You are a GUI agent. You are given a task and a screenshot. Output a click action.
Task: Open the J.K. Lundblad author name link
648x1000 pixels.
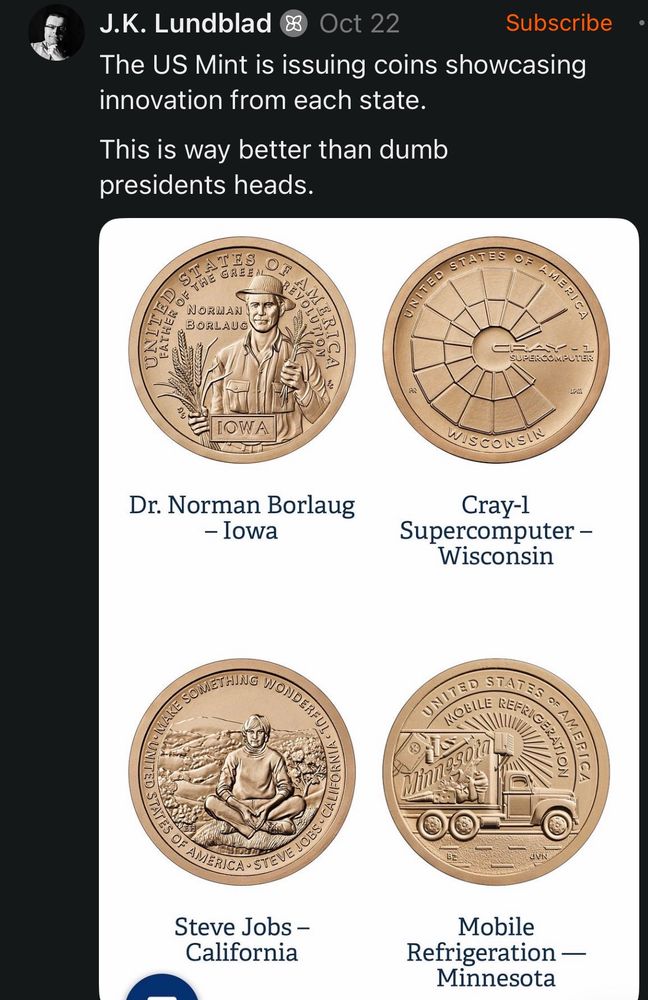tap(185, 23)
